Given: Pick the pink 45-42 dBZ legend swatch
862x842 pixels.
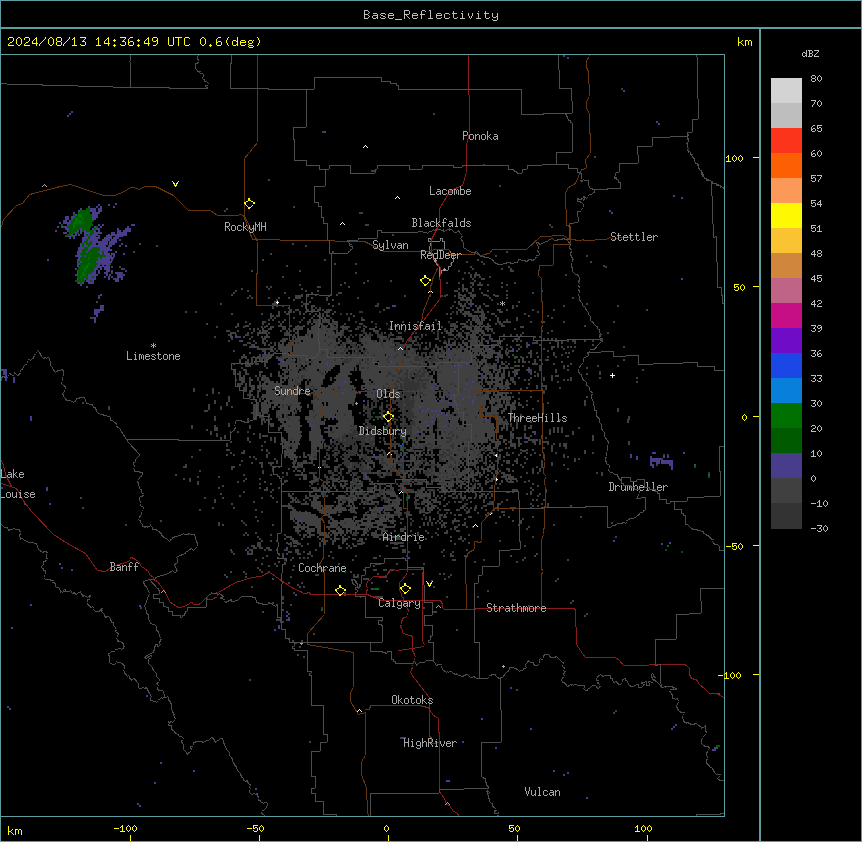Looking at the screenshot, I should coord(786,291).
